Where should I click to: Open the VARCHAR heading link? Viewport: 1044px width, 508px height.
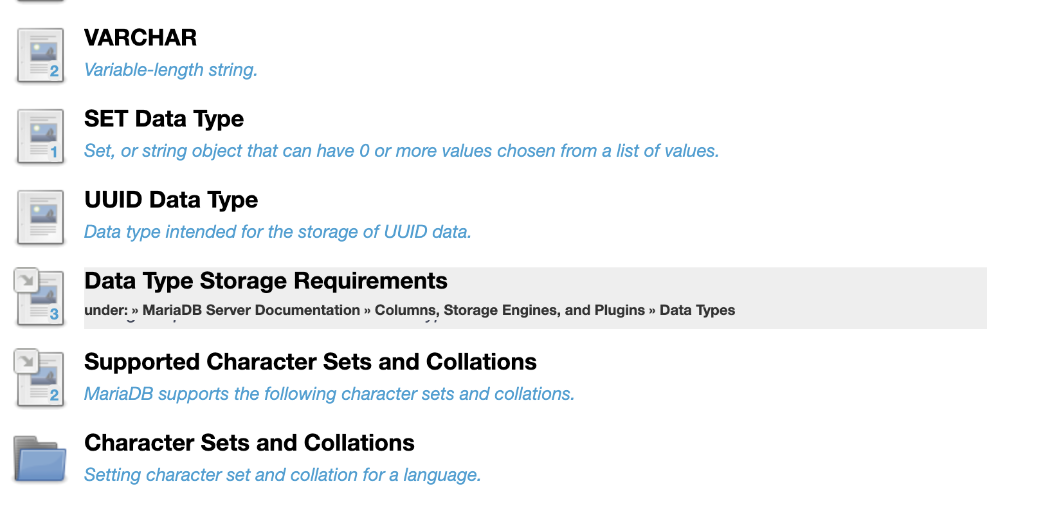140,37
